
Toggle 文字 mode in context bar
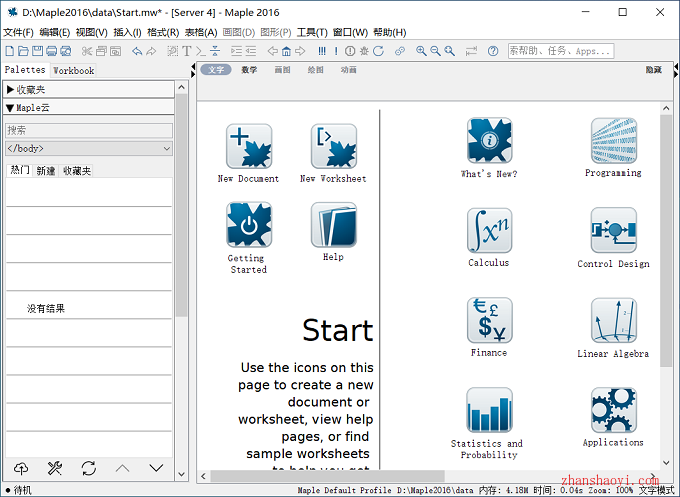216,70
